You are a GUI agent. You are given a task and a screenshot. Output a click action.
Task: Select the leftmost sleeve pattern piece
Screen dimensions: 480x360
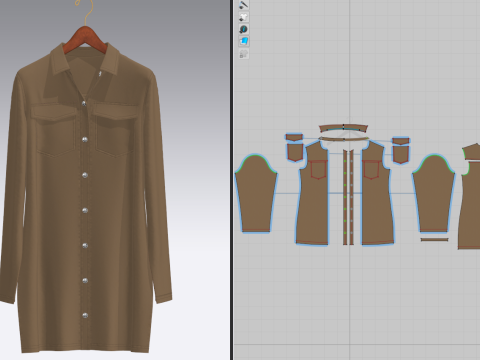pyautogui.click(x=256, y=194)
